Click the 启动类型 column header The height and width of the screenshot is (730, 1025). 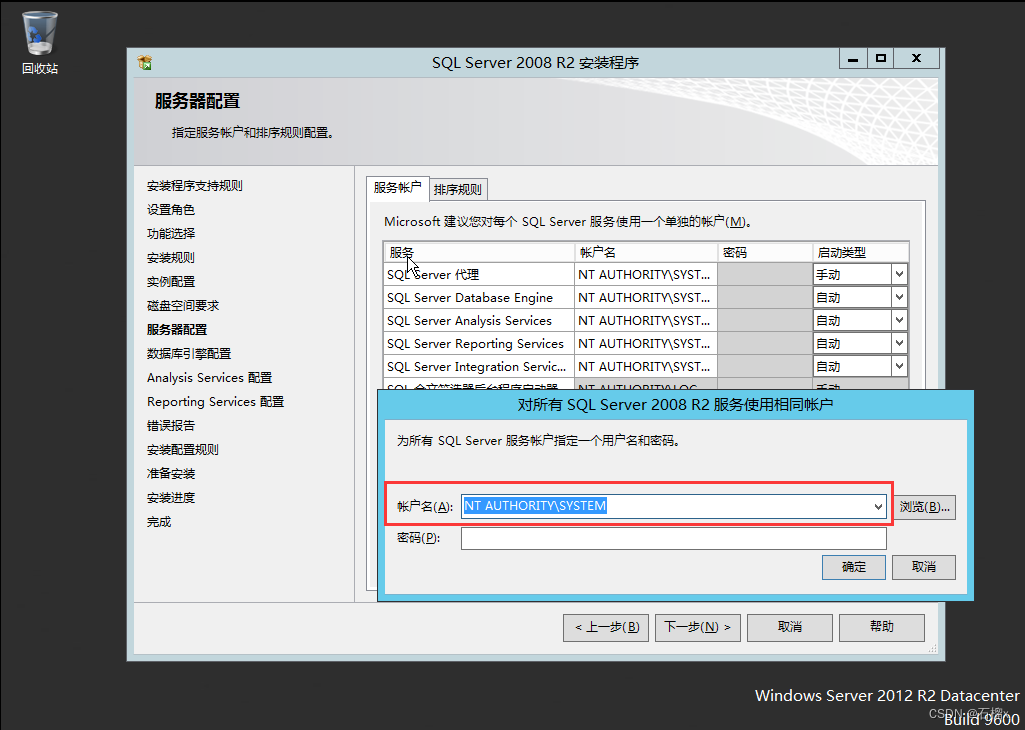[x=861, y=252]
